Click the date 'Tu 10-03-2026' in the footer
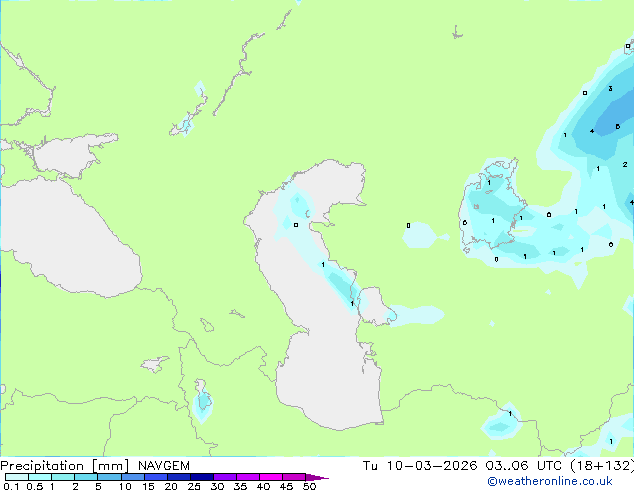The height and width of the screenshot is (490, 634). point(420,466)
